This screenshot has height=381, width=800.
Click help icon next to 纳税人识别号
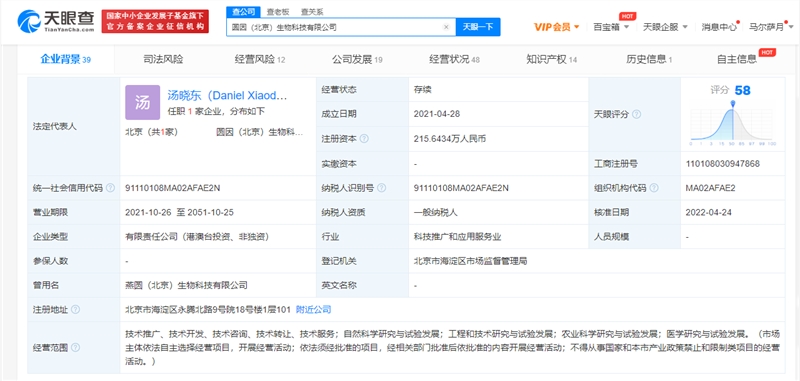382,188
